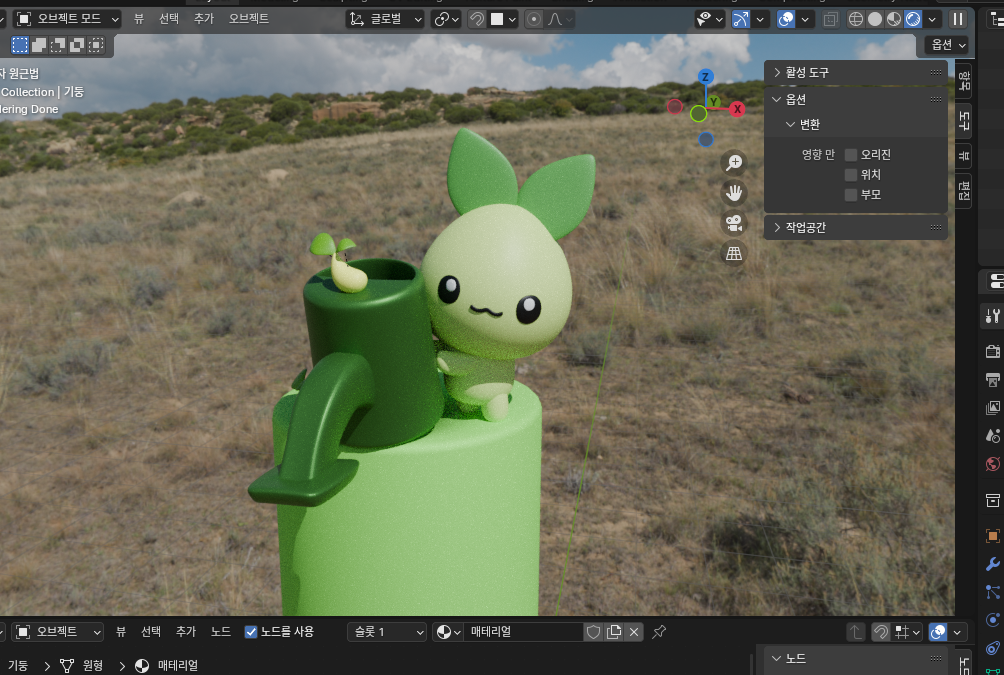Open the 옵션 dropdown in viewport

click(x=947, y=44)
